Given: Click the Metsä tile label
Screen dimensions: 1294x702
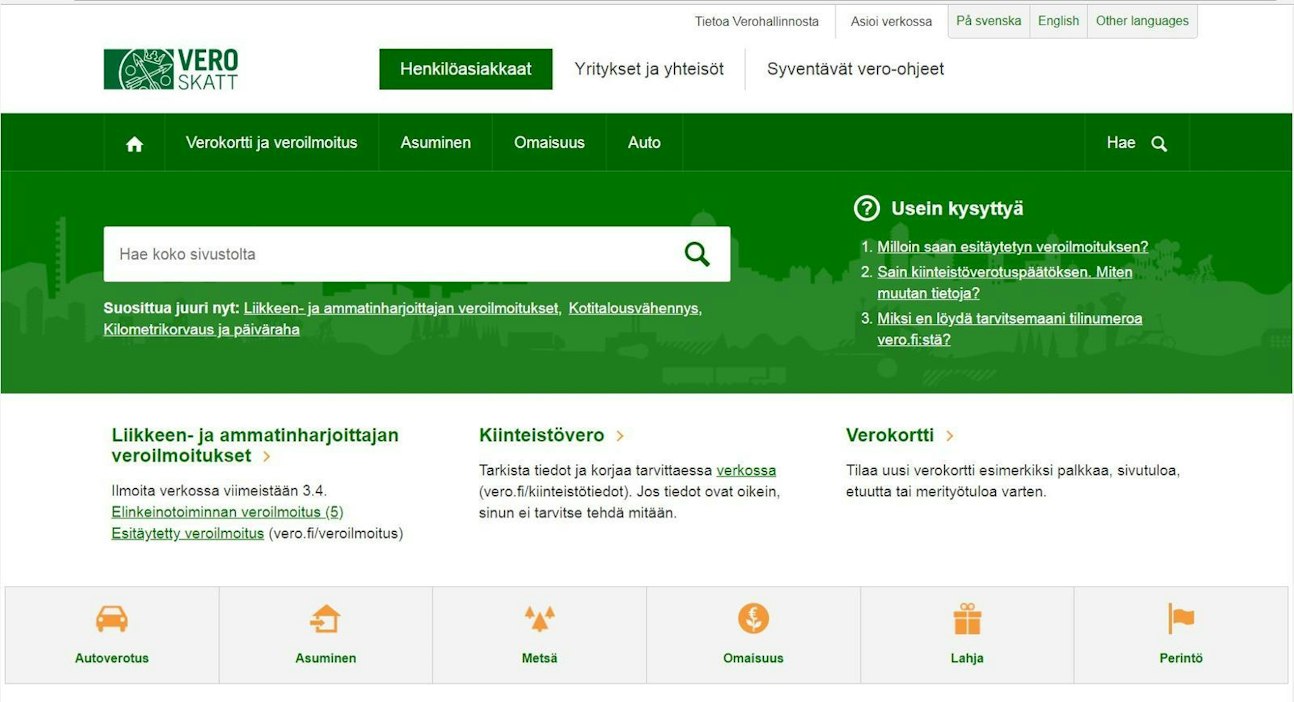Looking at the screenshot, I should coord(540,658).
